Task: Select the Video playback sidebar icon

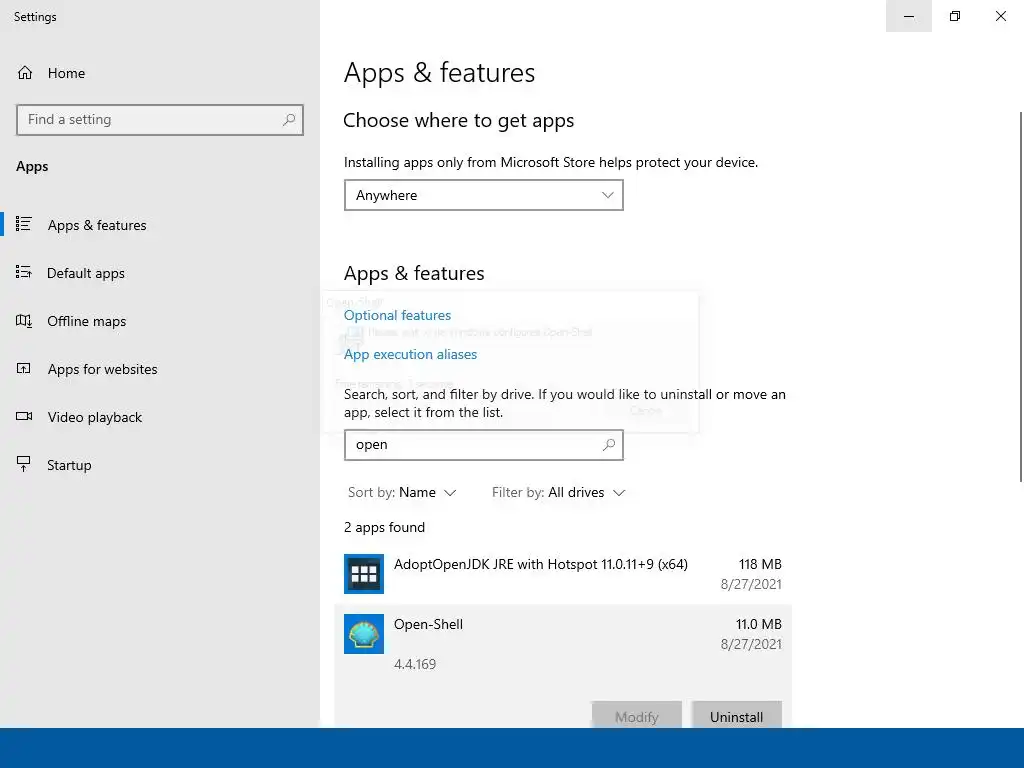Action: coord(24,417)
